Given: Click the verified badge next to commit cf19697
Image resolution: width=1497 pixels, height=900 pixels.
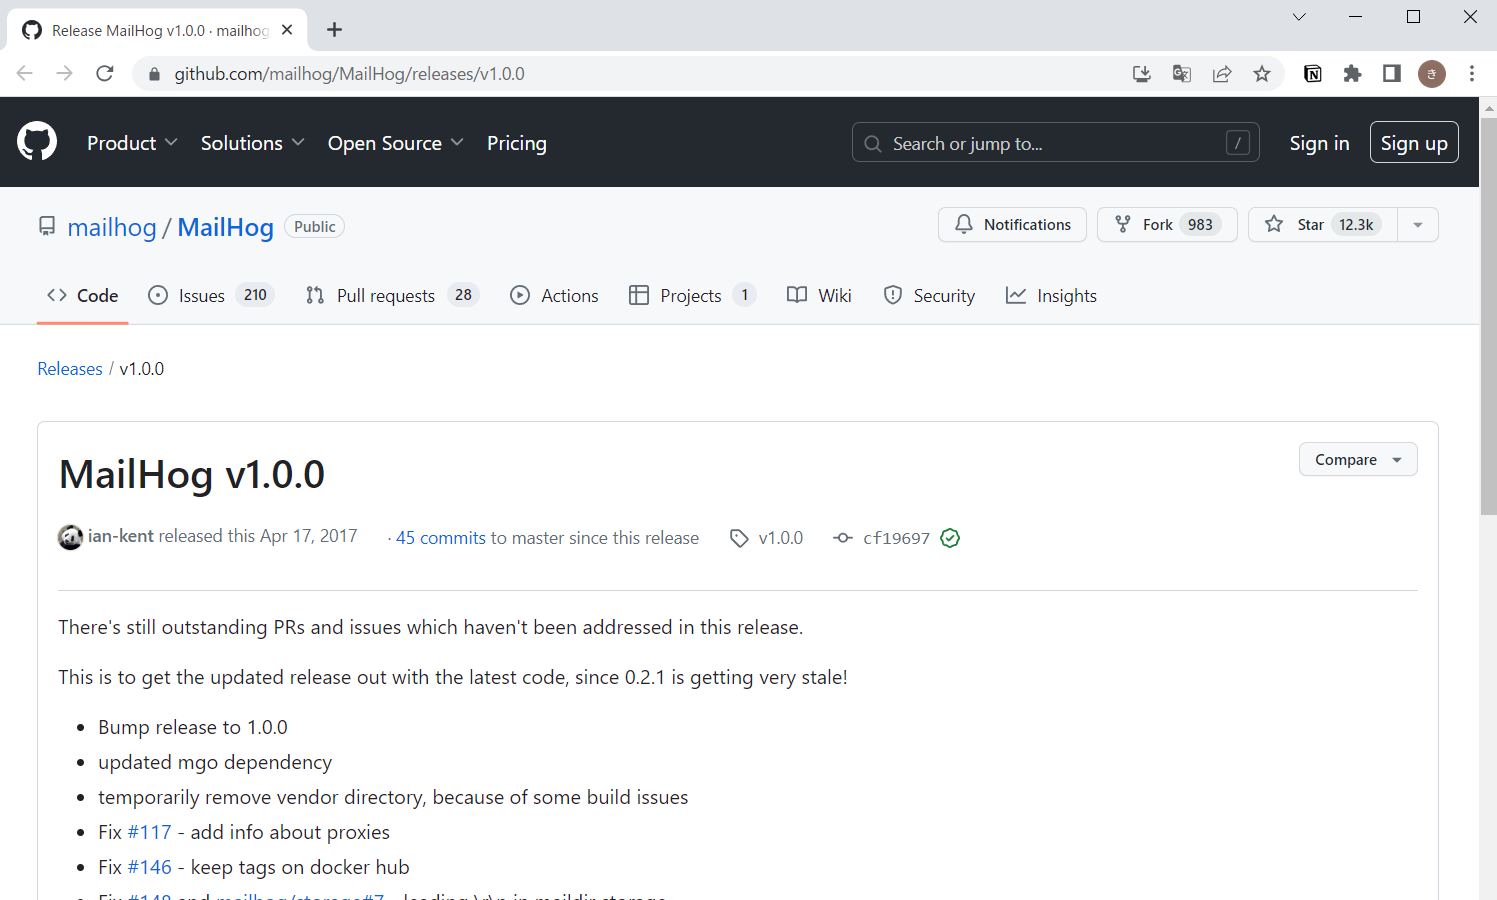Looking at the screenshot, I should coord(950,537).
